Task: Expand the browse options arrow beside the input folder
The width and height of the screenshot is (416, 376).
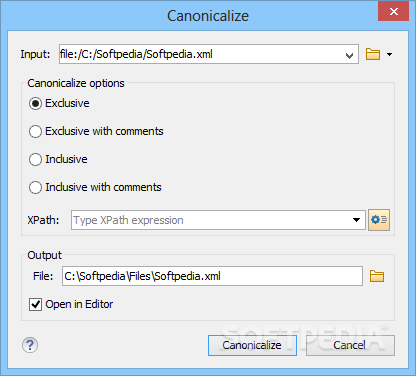Action: point(389,54)
